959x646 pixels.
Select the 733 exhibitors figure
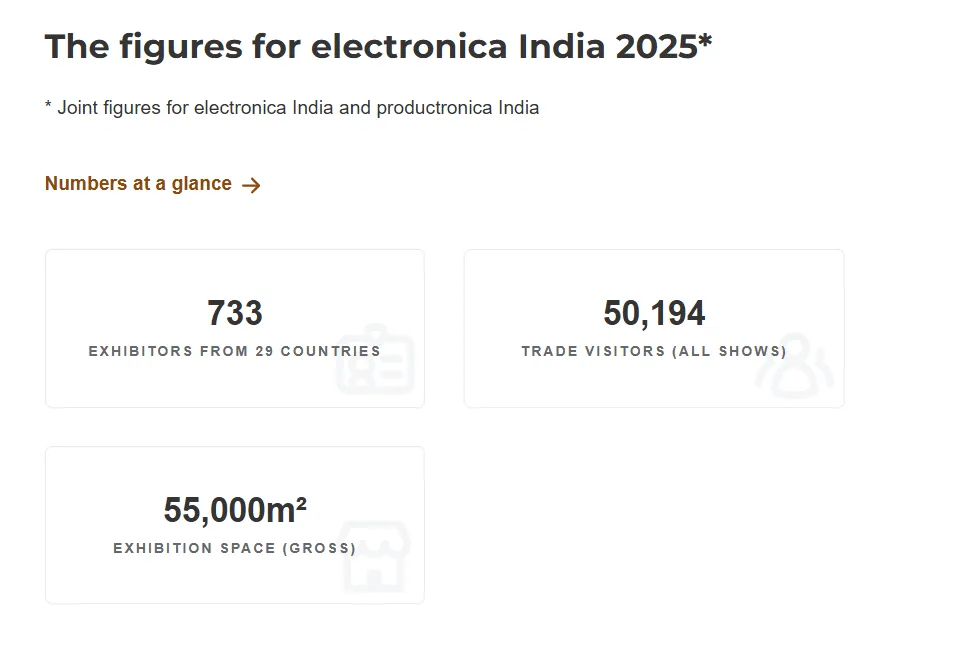tap(235, 313)
